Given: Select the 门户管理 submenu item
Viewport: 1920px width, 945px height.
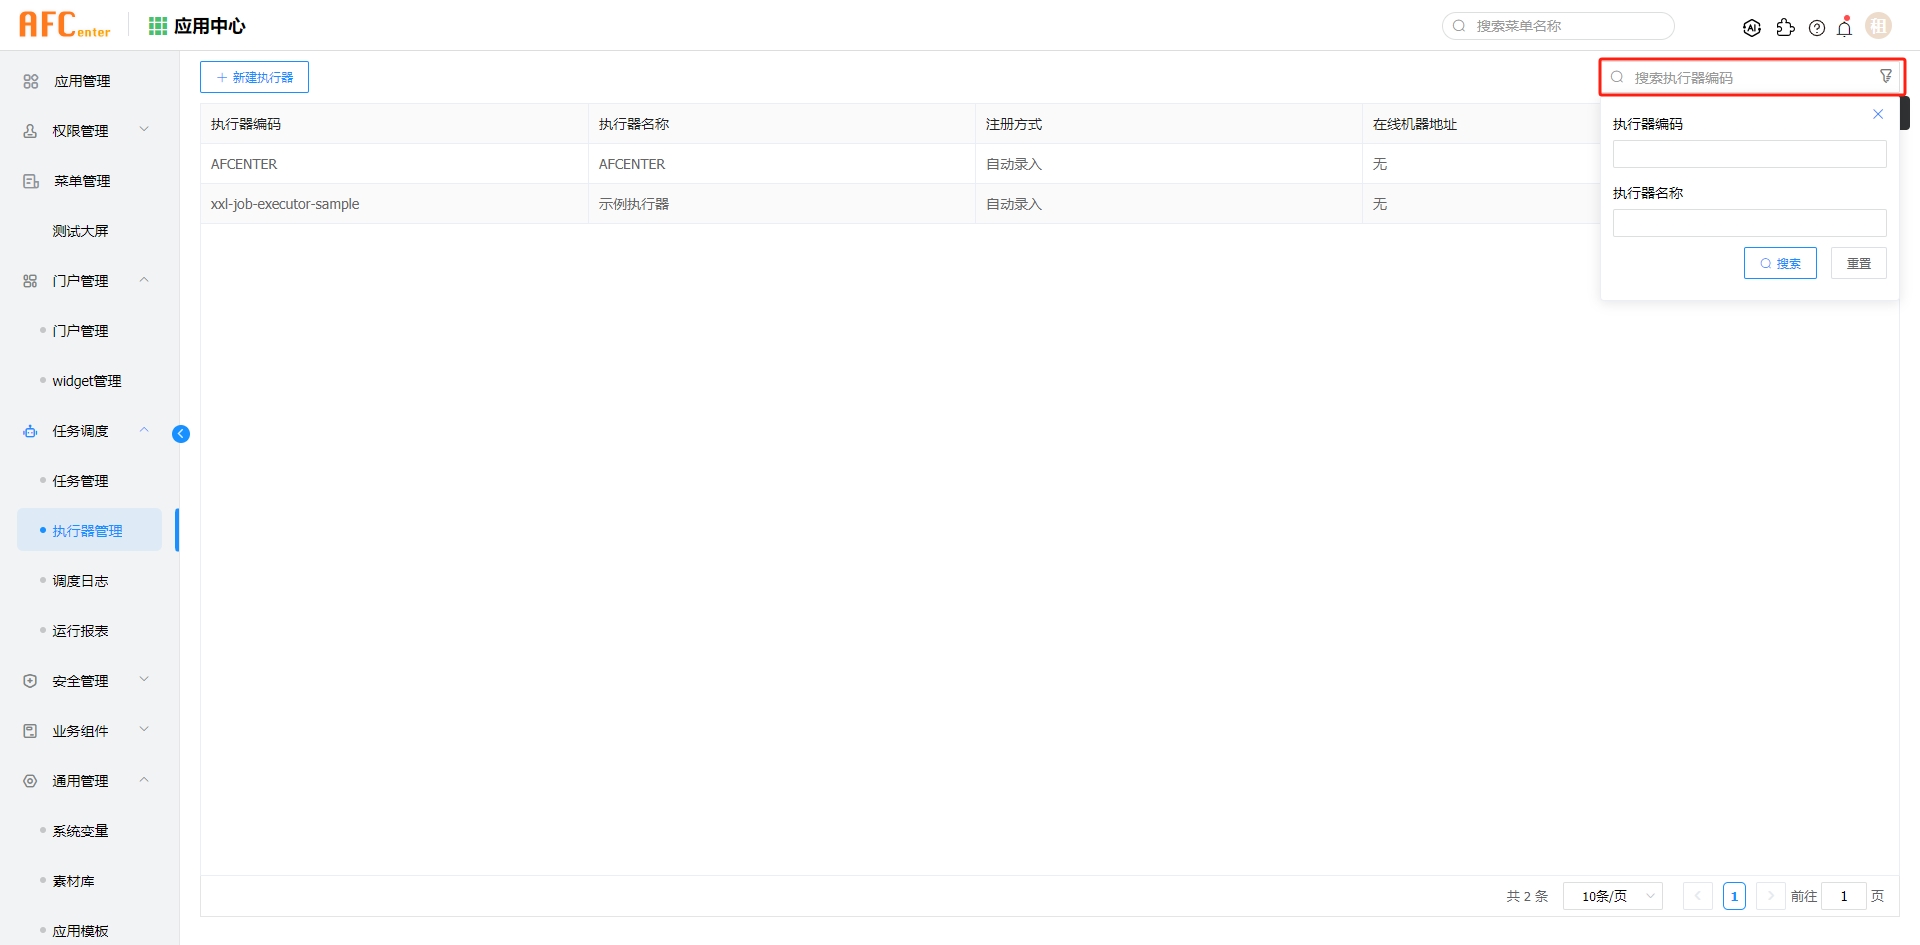Looking at the screenshot, I should click(80, 331).
